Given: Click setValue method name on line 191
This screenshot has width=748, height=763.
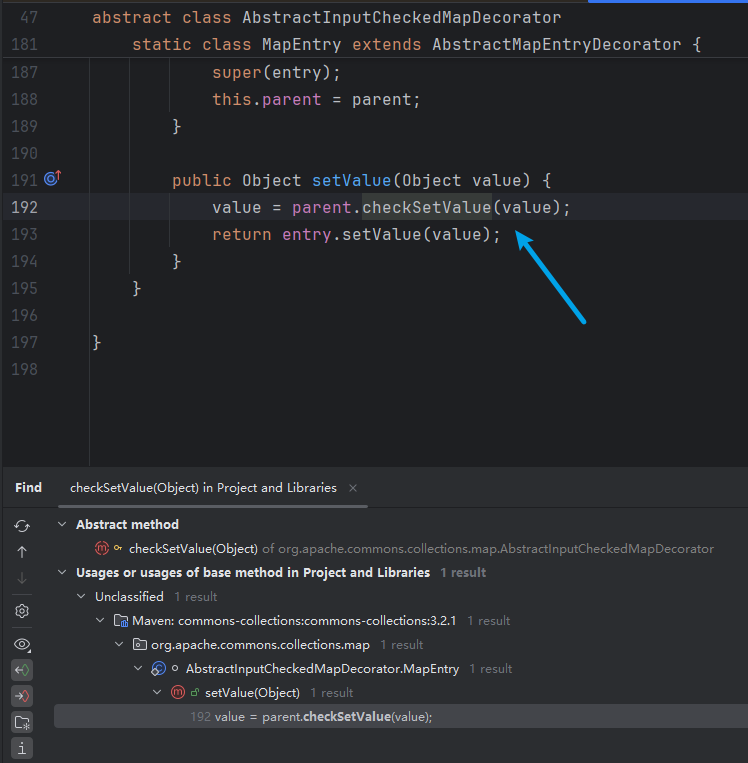Looking at the screenshot, I should (351, 181).
